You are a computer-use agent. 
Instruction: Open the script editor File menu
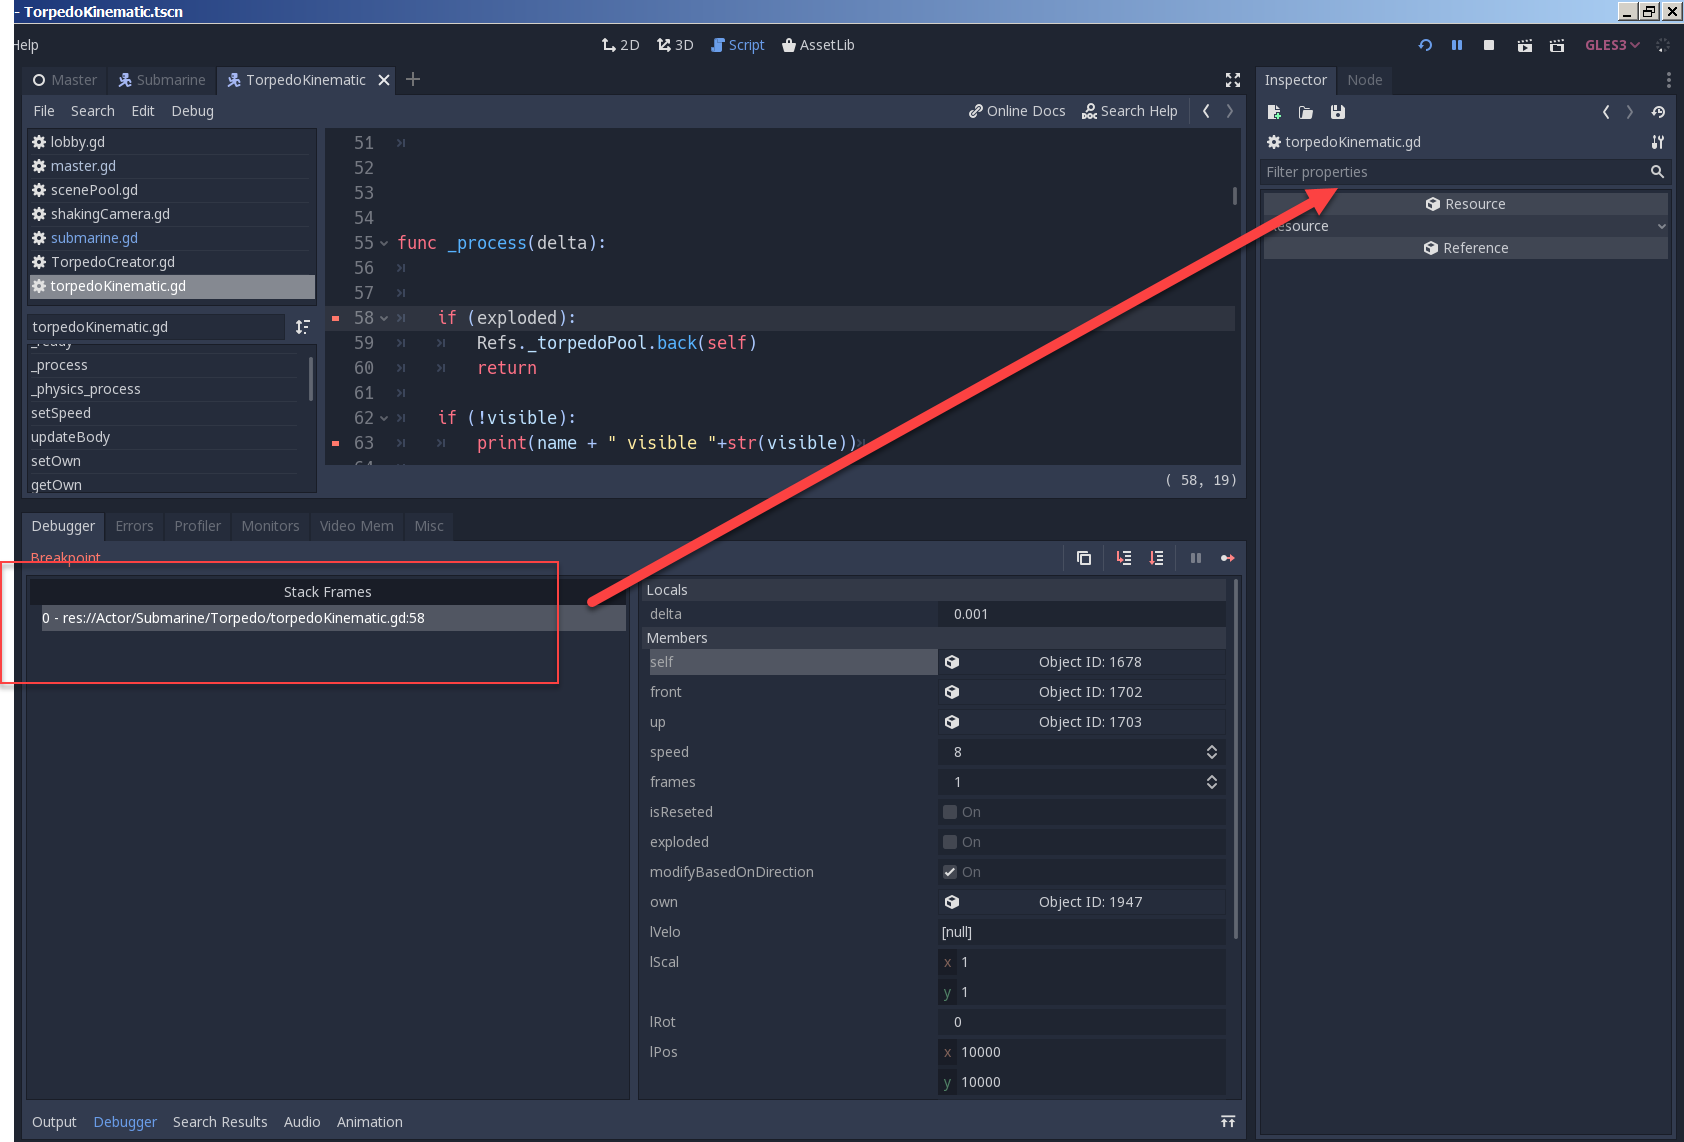point(44,111)
